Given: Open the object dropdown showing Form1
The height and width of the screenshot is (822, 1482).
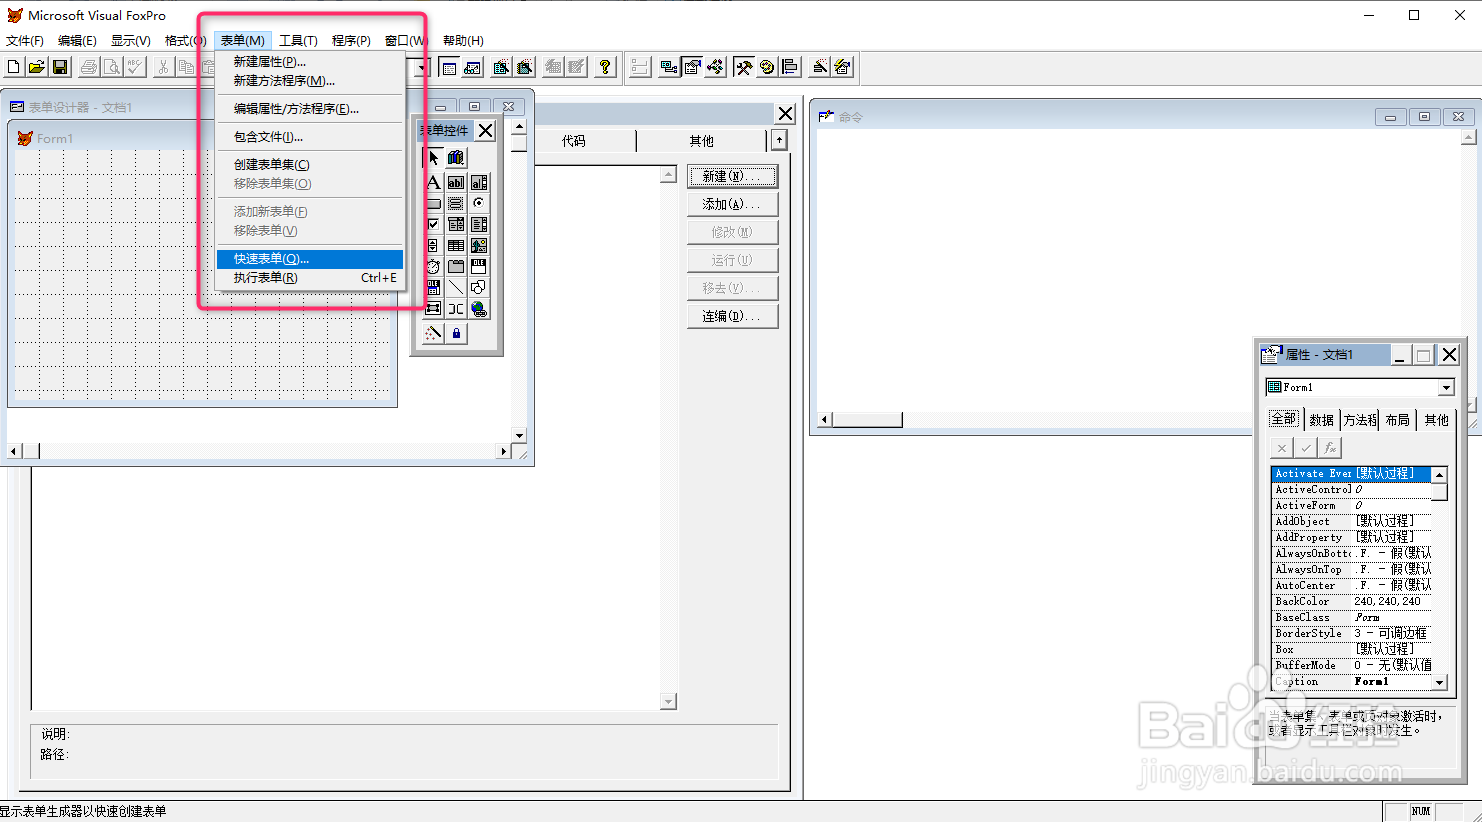Looking at the screenshot, I should point(1446,388).
